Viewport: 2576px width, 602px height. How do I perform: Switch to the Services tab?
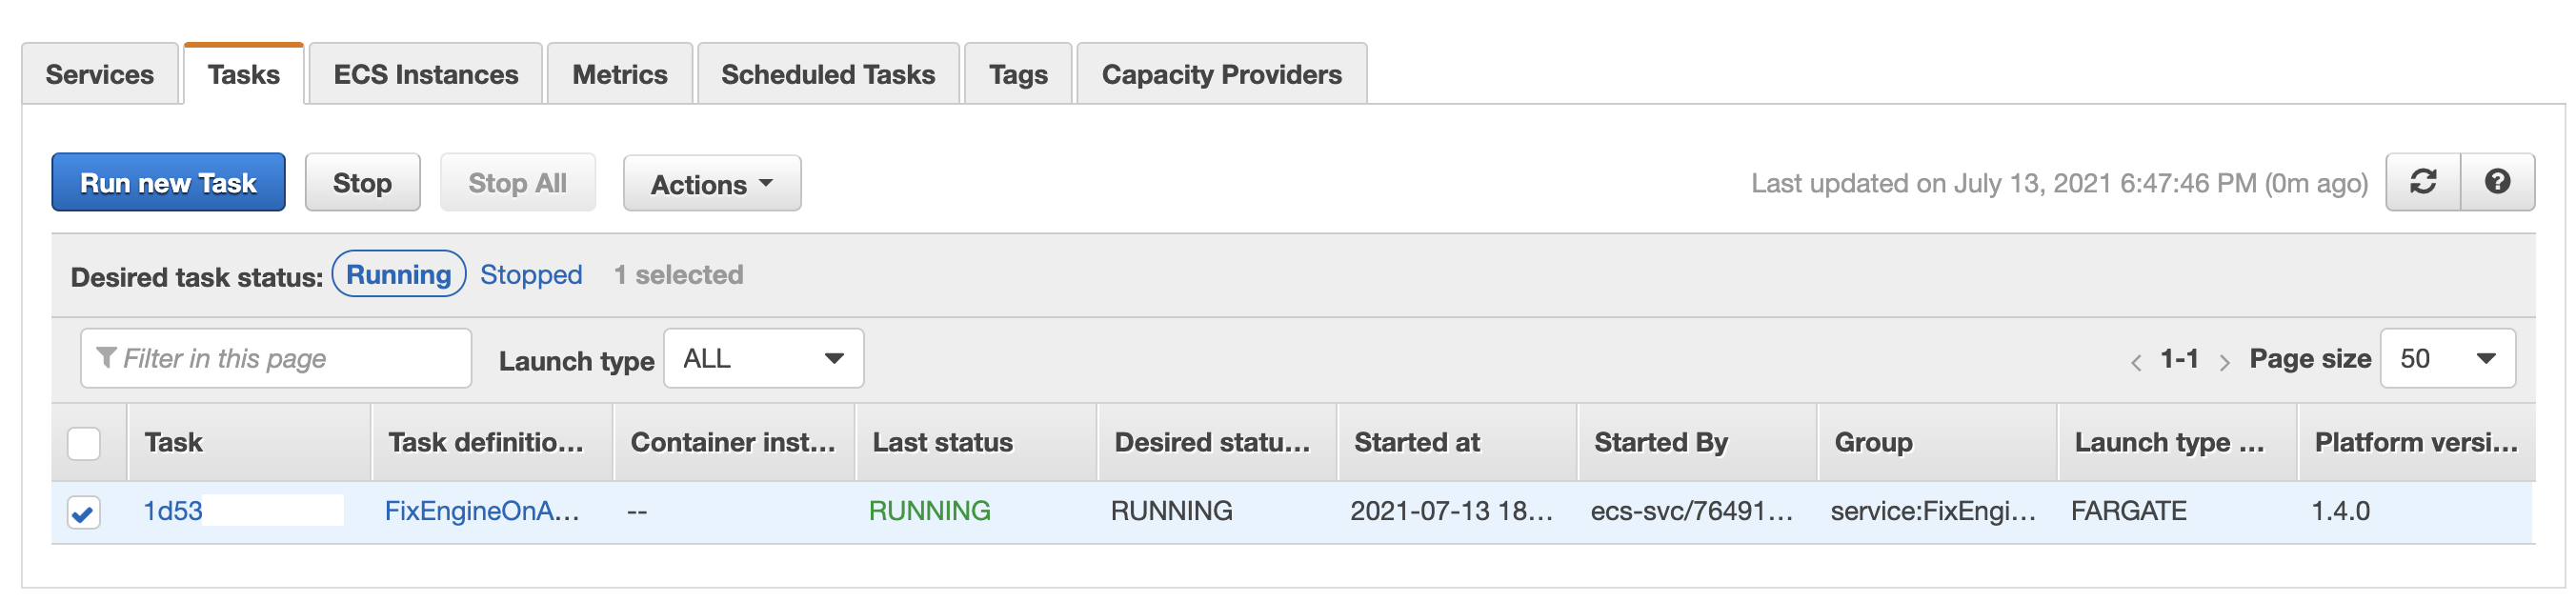click(x=100, y=74)
